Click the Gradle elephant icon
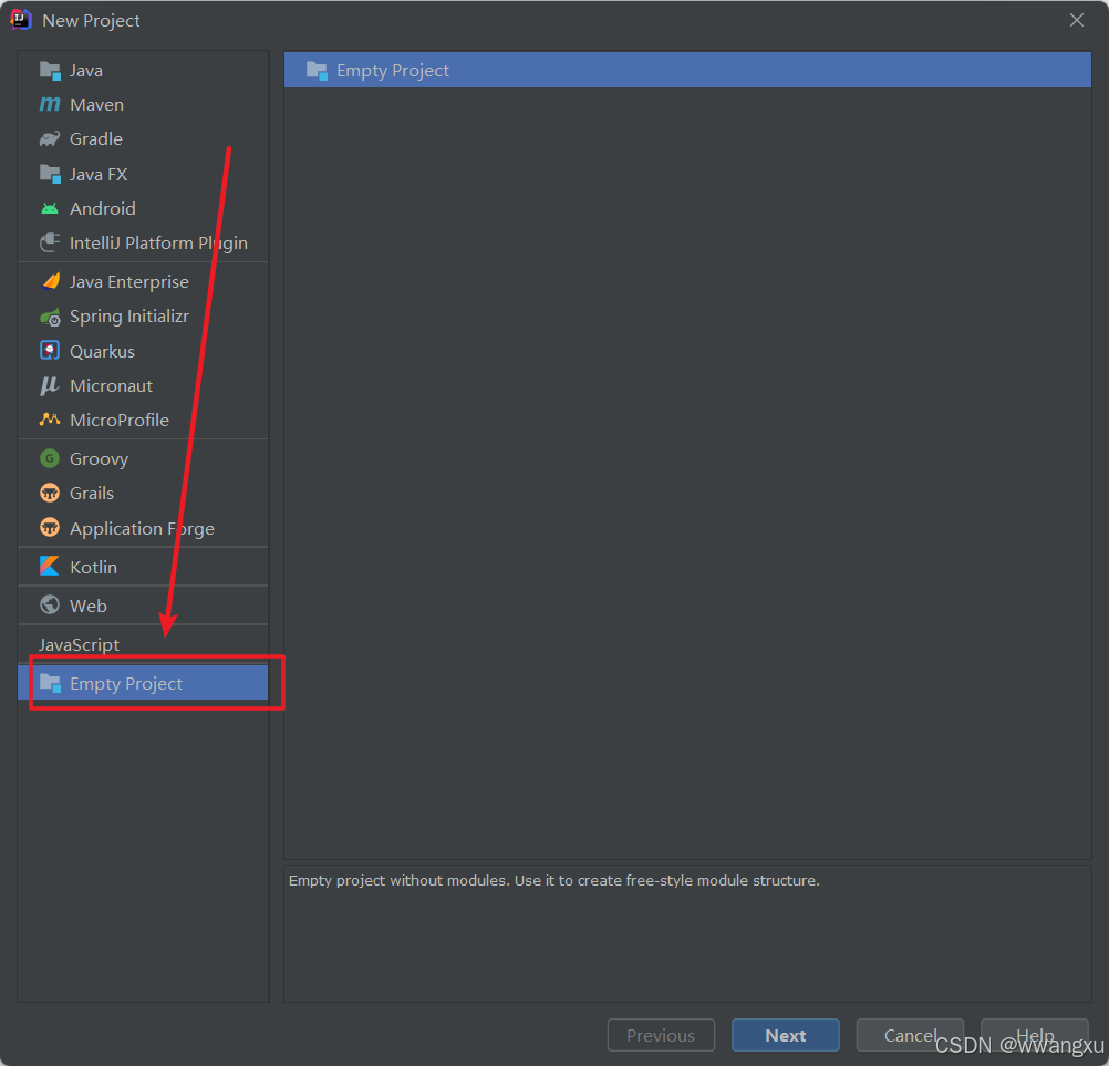This screenshot has height=1066, width=1109. pos(50,139)
